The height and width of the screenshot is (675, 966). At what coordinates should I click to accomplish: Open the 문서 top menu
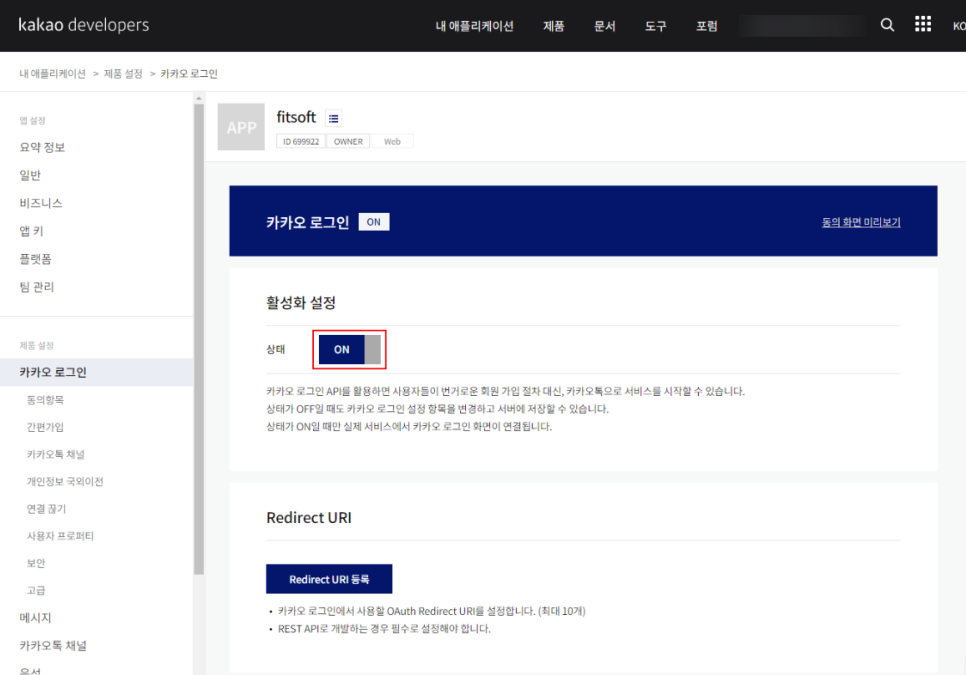pyautogui.click(x=604, y=26)
